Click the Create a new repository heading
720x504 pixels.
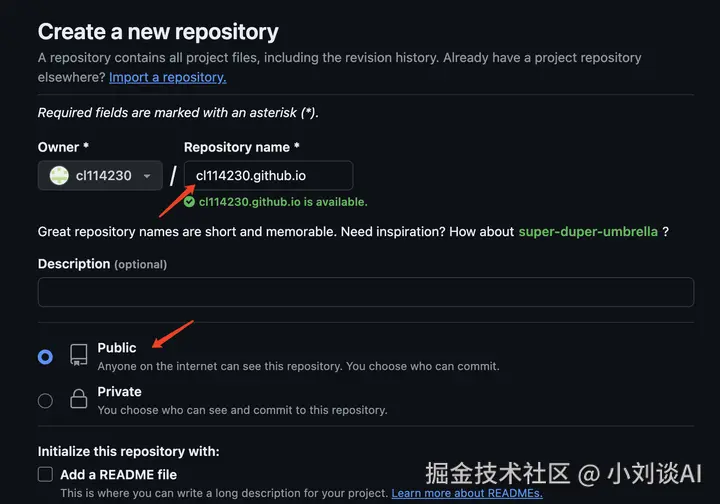pos(158,32)
